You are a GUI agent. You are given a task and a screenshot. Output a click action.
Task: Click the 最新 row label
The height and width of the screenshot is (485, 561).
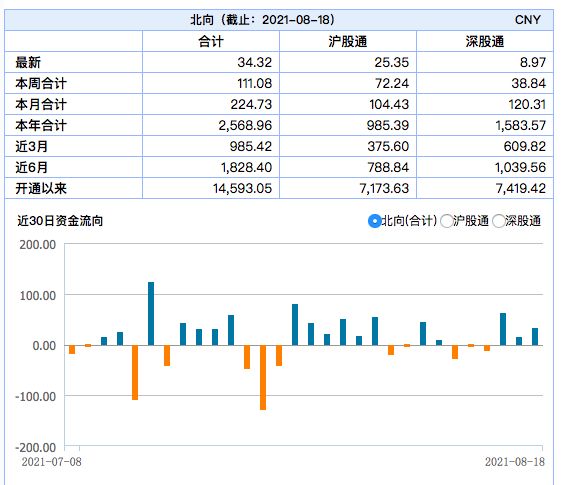point(28,63)
